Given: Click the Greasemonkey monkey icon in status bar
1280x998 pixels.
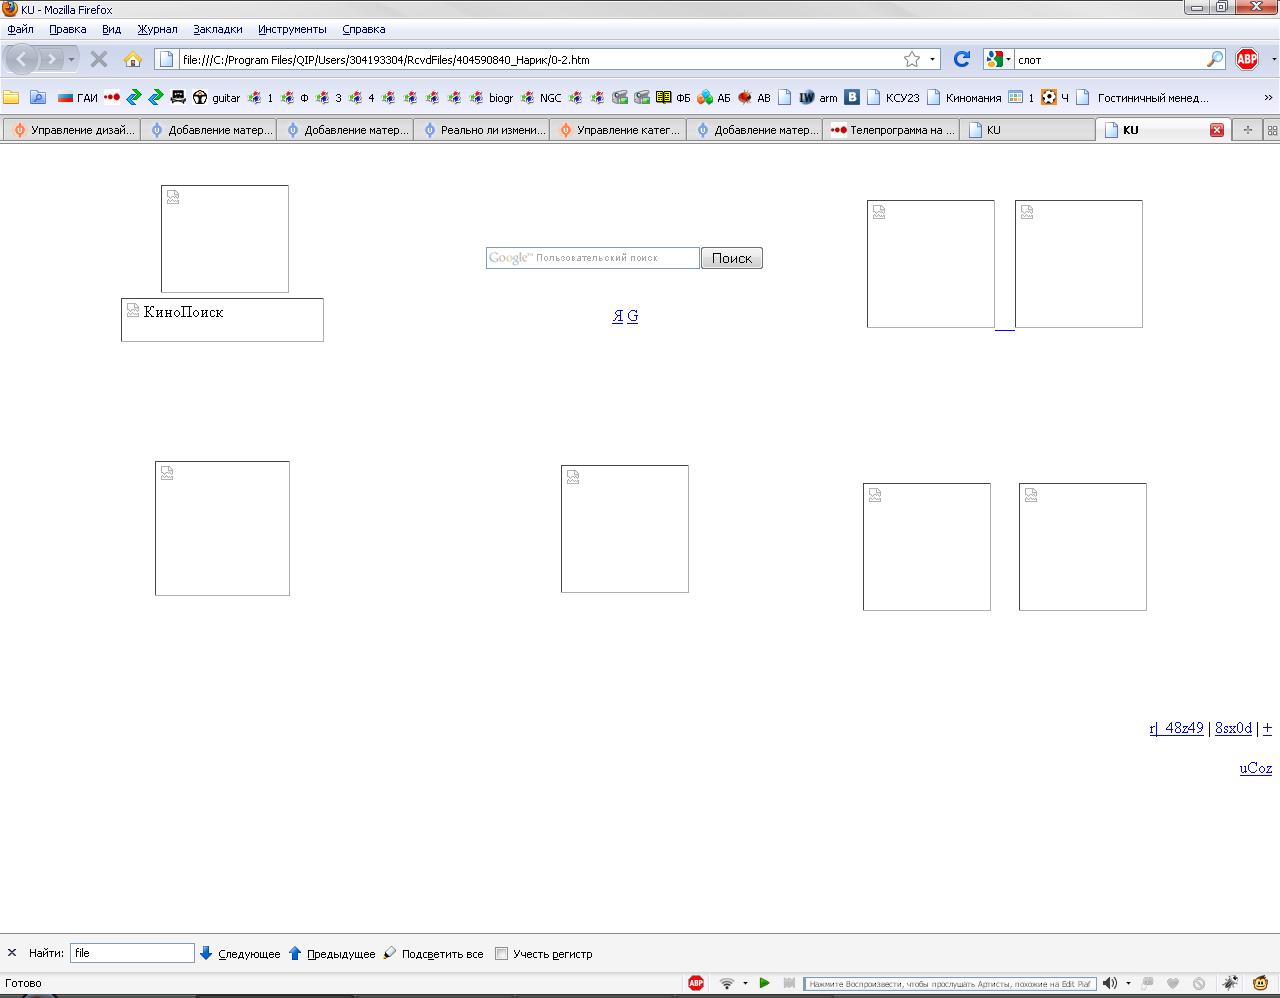Looking at the screenshot, I should point(1261,983).
